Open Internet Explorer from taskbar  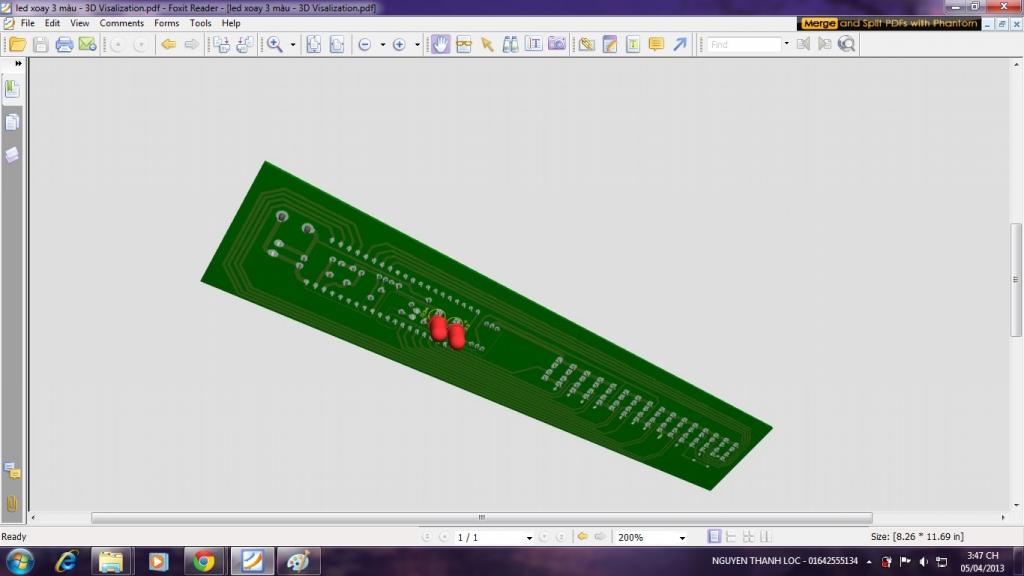(x=67, y=562)
